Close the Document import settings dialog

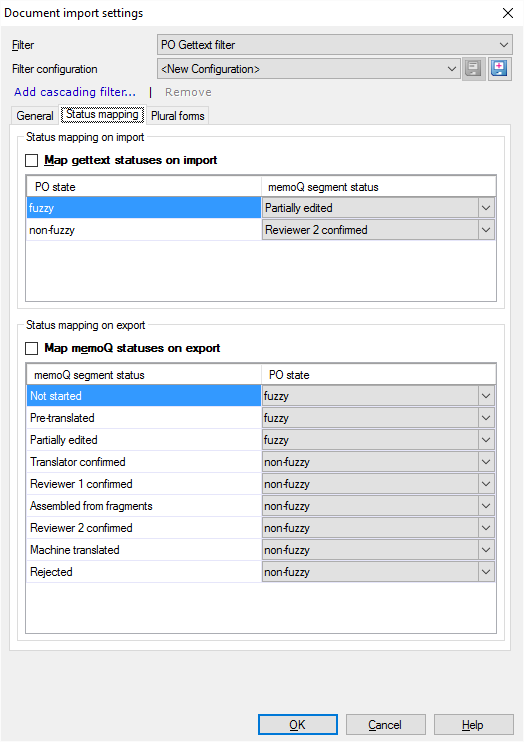tap(508, 13)
